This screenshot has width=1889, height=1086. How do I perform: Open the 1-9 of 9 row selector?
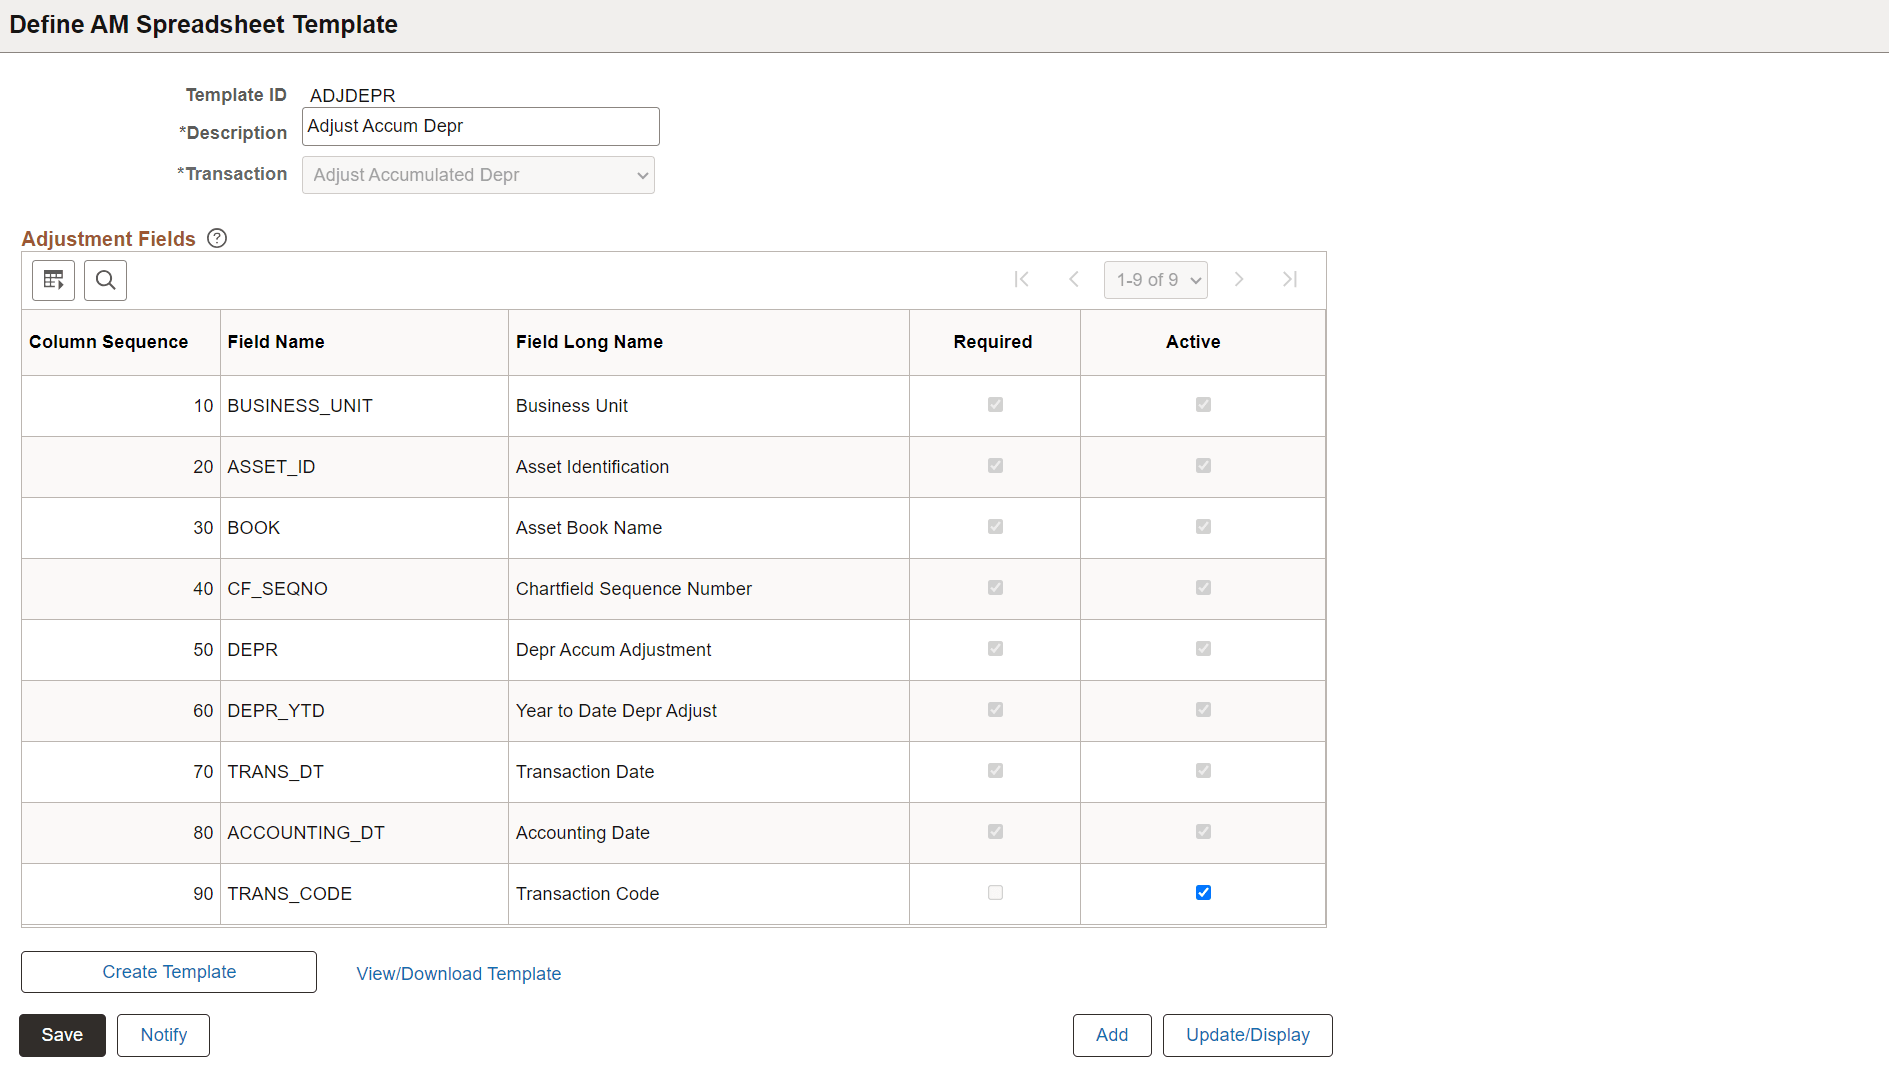click(1155, 279)
